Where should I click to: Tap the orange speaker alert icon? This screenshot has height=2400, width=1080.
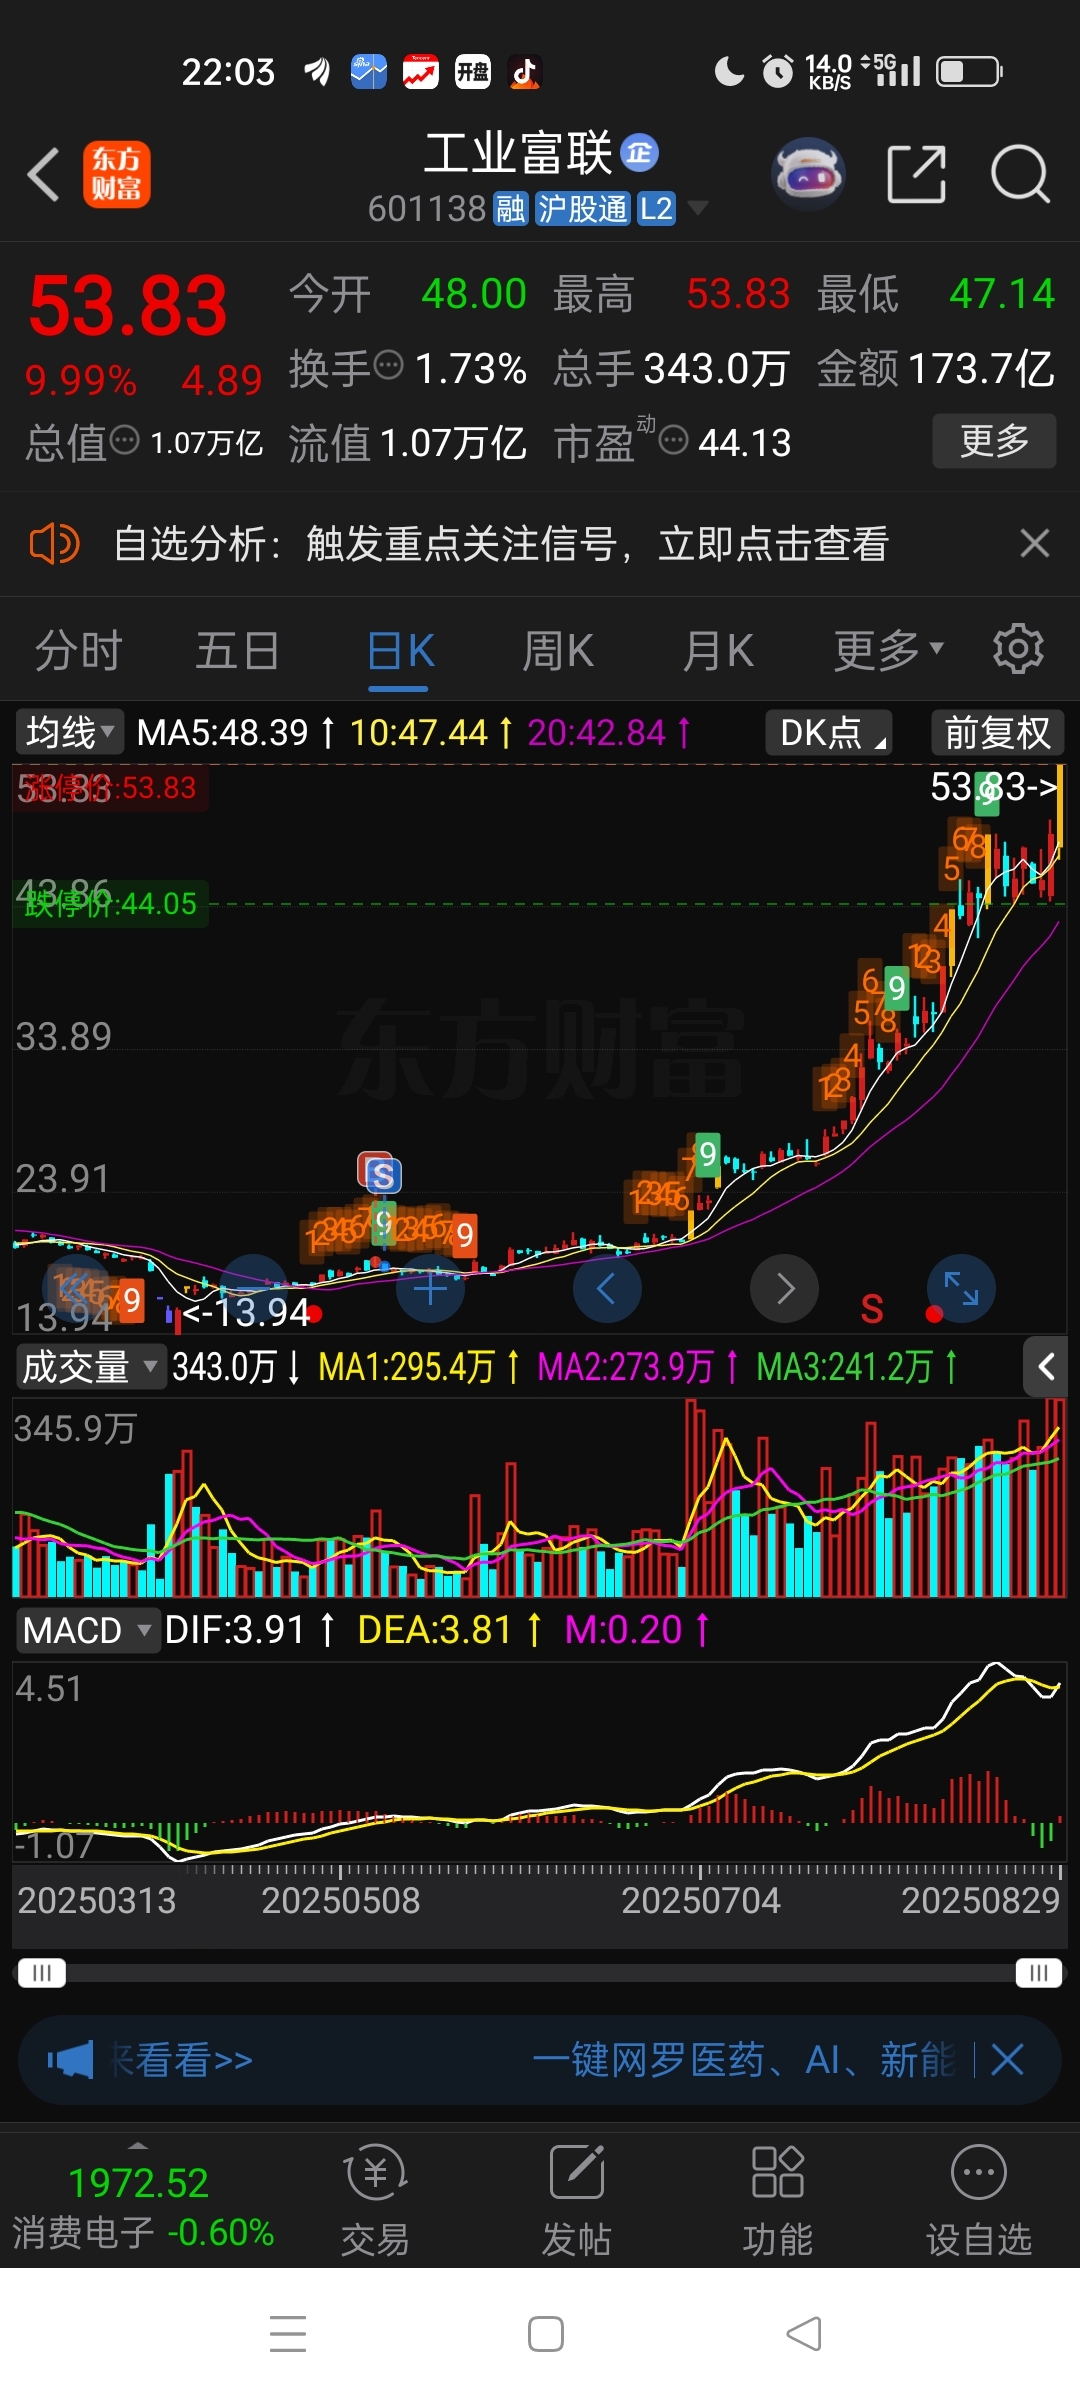(x=54, y=544)
